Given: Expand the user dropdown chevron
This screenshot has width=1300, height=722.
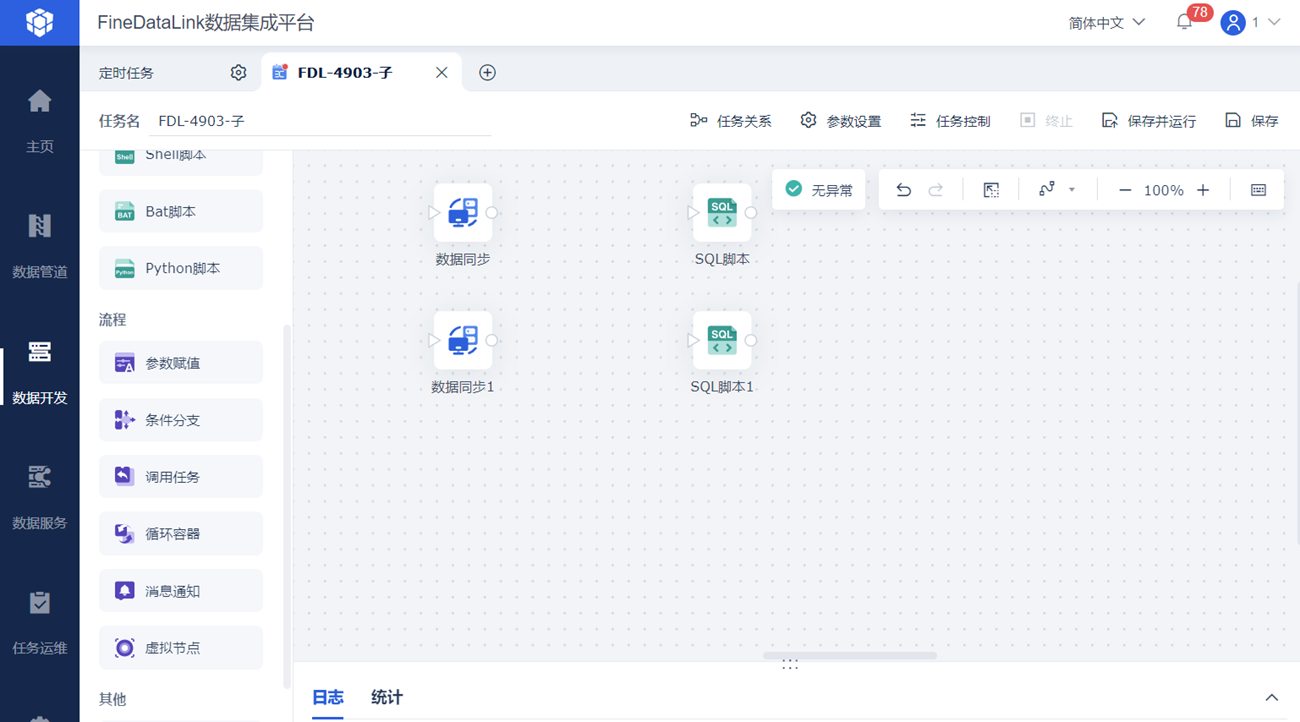Looking at the screenshot, I should 1273,22.
